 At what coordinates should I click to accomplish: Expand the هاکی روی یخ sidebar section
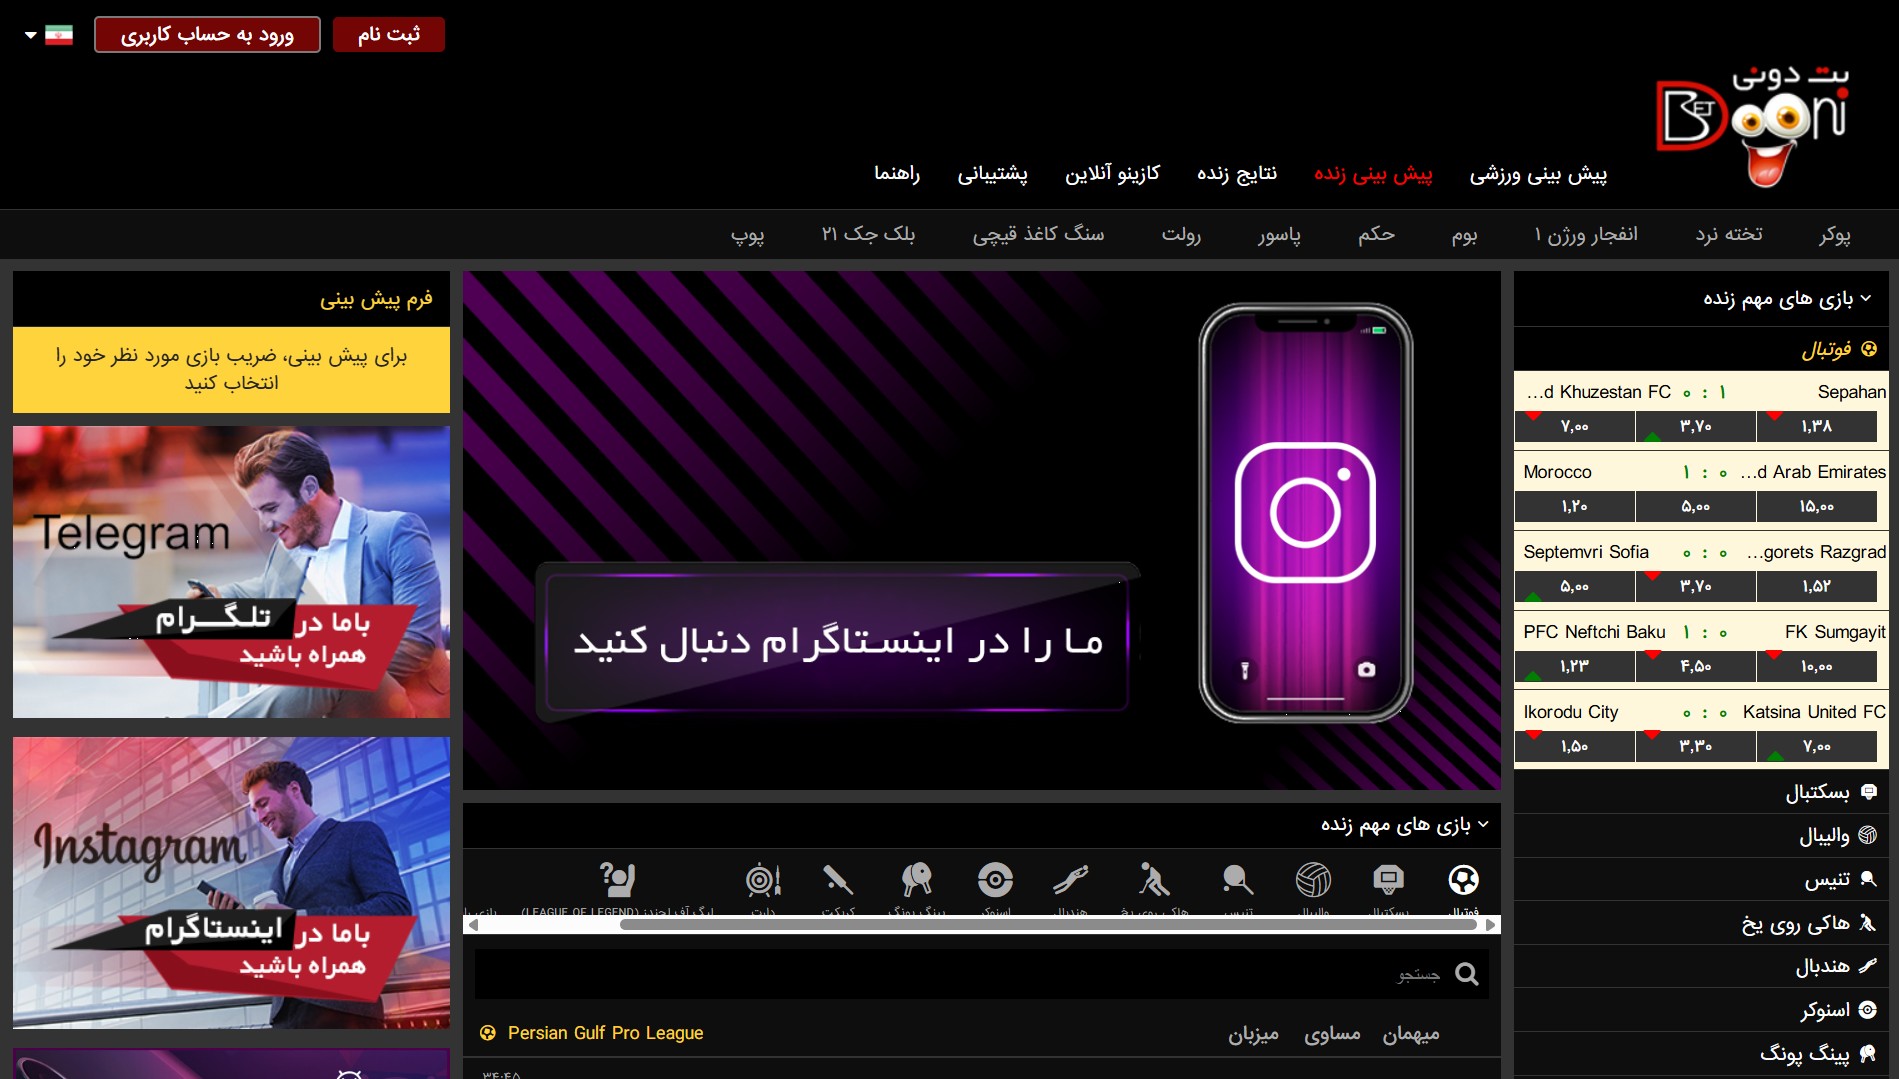(x=1701, y=923)
